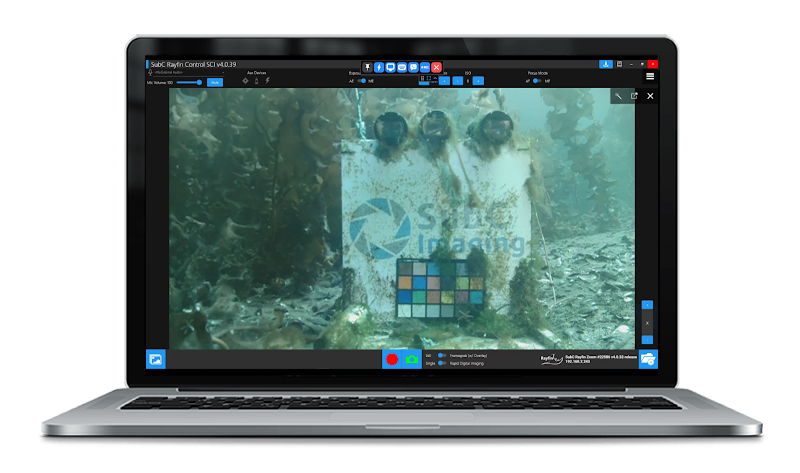
Task: Click the blue Mute button
Action: 214,82
